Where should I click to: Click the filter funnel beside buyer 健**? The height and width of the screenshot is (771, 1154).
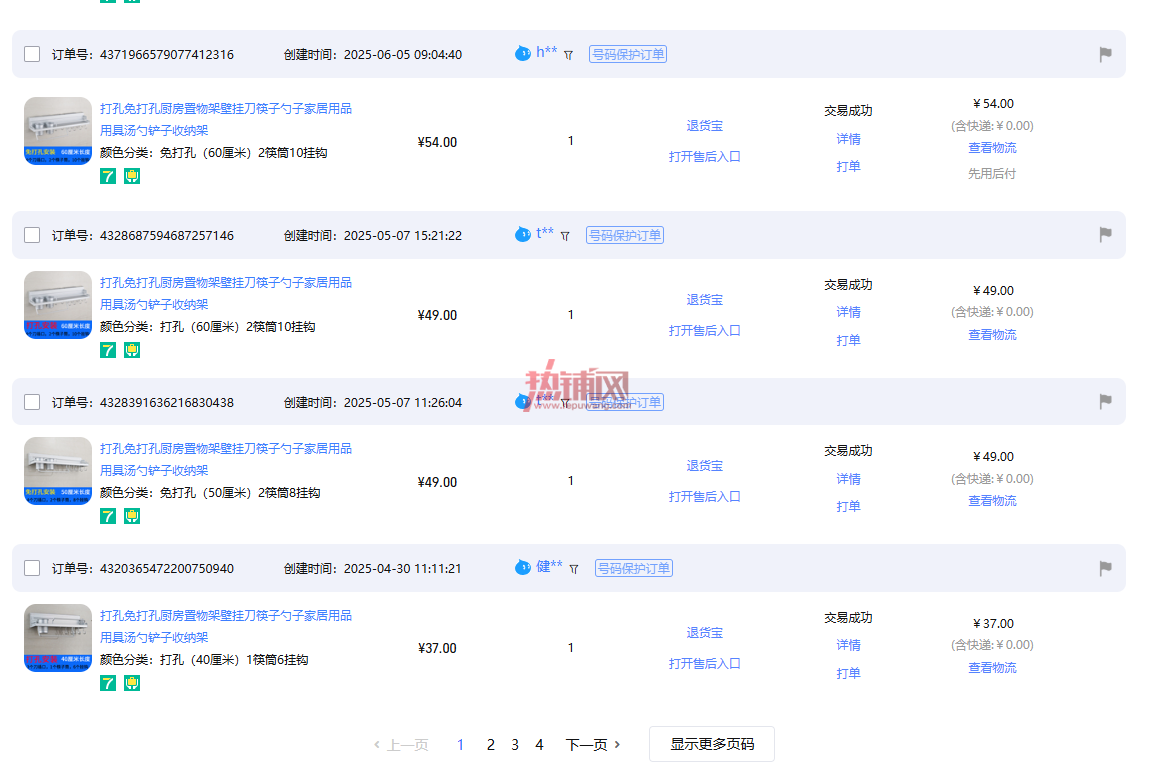(x=574, y=569)
